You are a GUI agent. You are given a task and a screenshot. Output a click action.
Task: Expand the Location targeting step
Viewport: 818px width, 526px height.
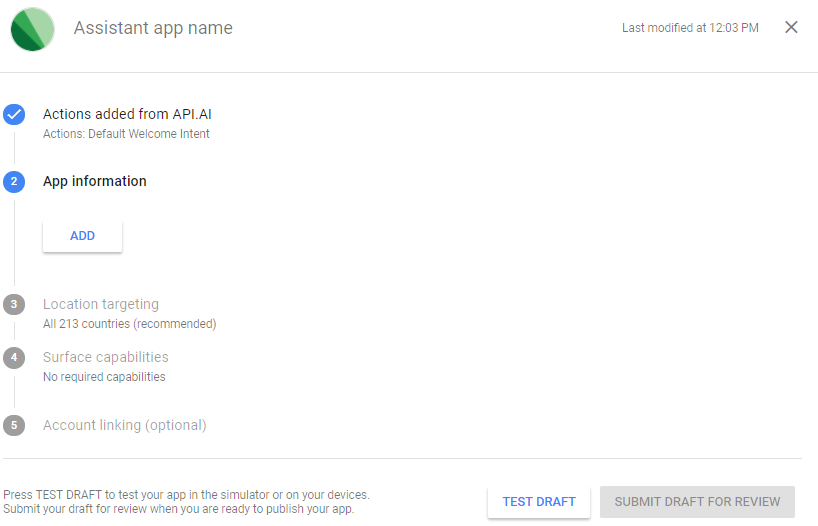[x=101, y=304]
